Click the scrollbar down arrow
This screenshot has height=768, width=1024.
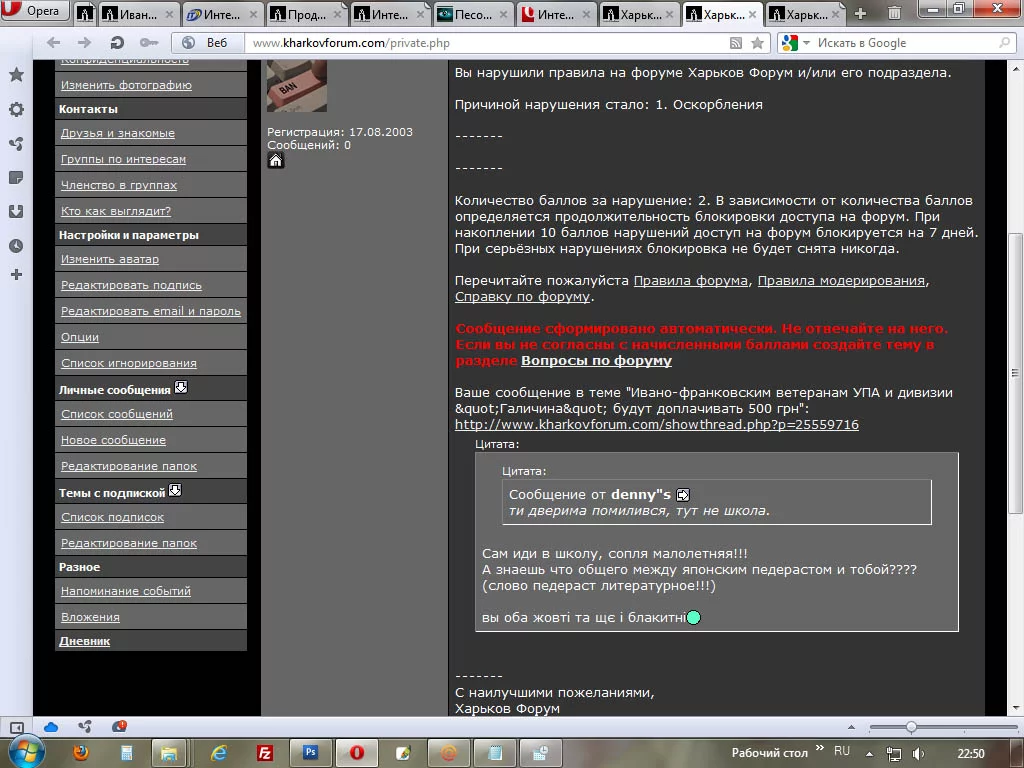coord(1016,707)
